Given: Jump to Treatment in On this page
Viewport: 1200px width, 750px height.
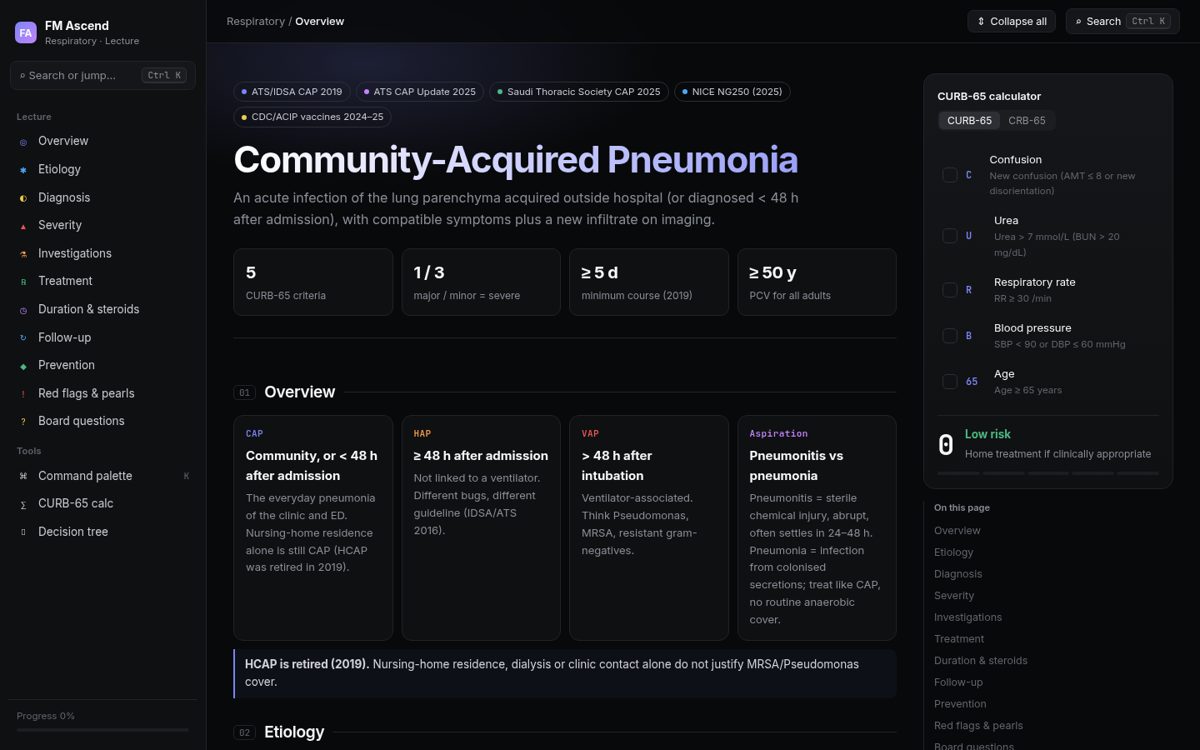Looking at the screenshot, I should pyautogui.click(x=959, y=639).
